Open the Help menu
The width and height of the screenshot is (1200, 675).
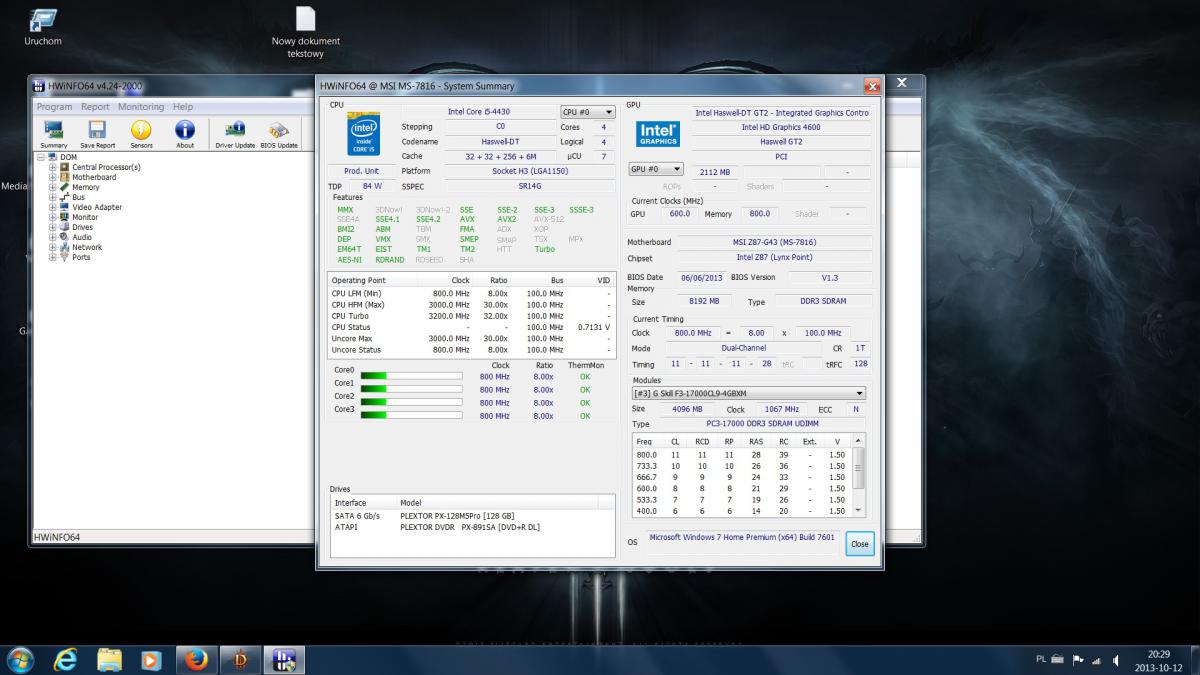[182, 107]
